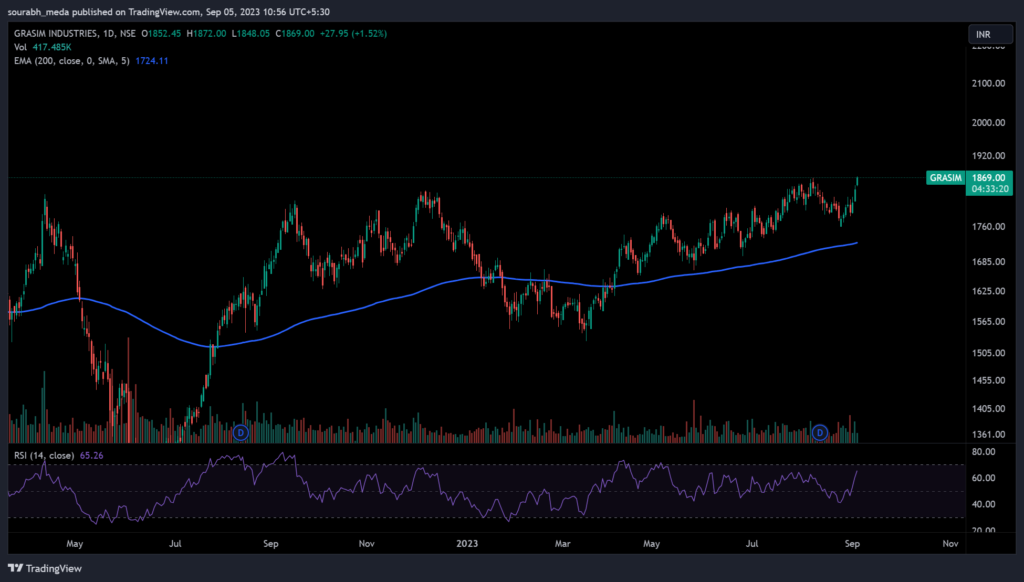
Task: Select the green GRASIM symbol tag on price axis
Action: pyautogui.click(x=946, y=178)
